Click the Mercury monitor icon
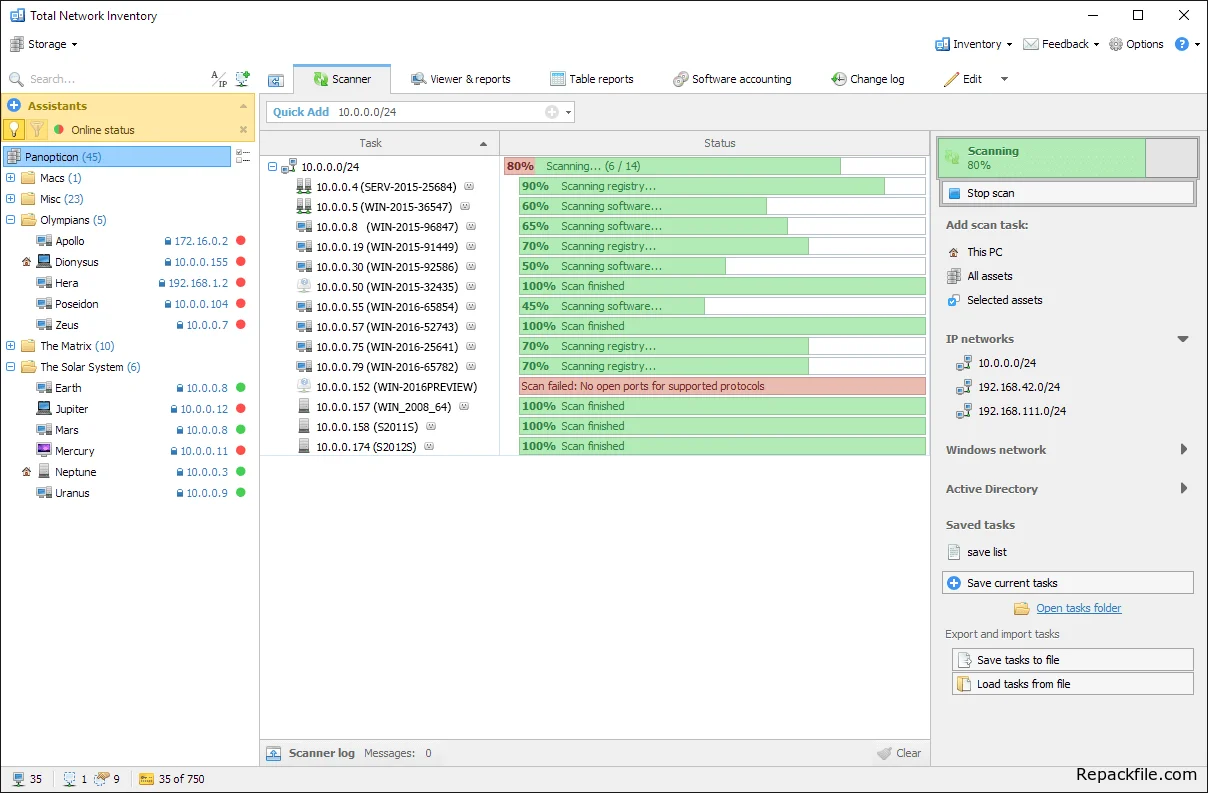1208x793 pixels. pos(44,451)
